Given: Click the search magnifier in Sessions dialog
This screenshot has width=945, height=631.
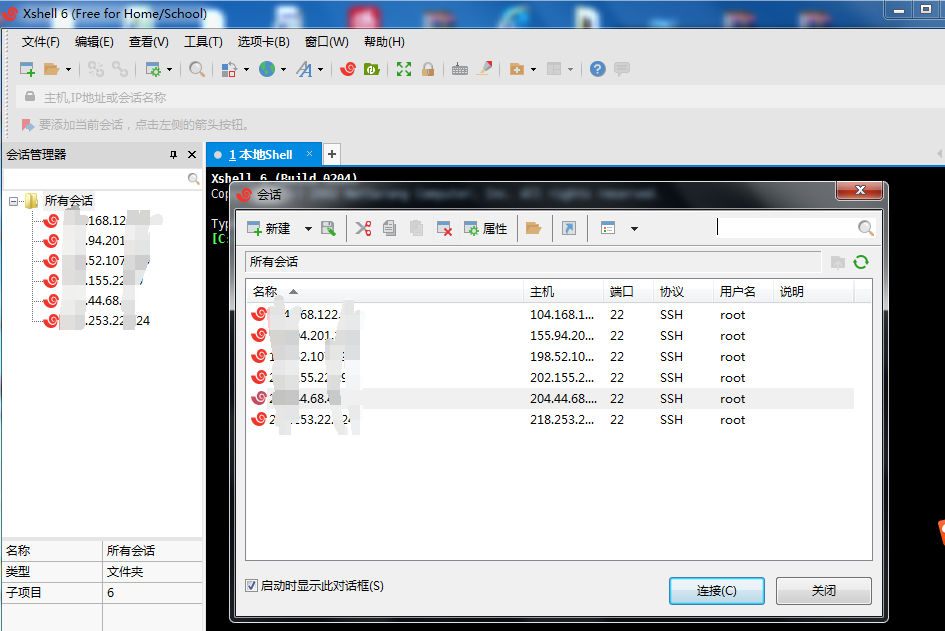Looking at the screenshot, I should pos(865,228).
